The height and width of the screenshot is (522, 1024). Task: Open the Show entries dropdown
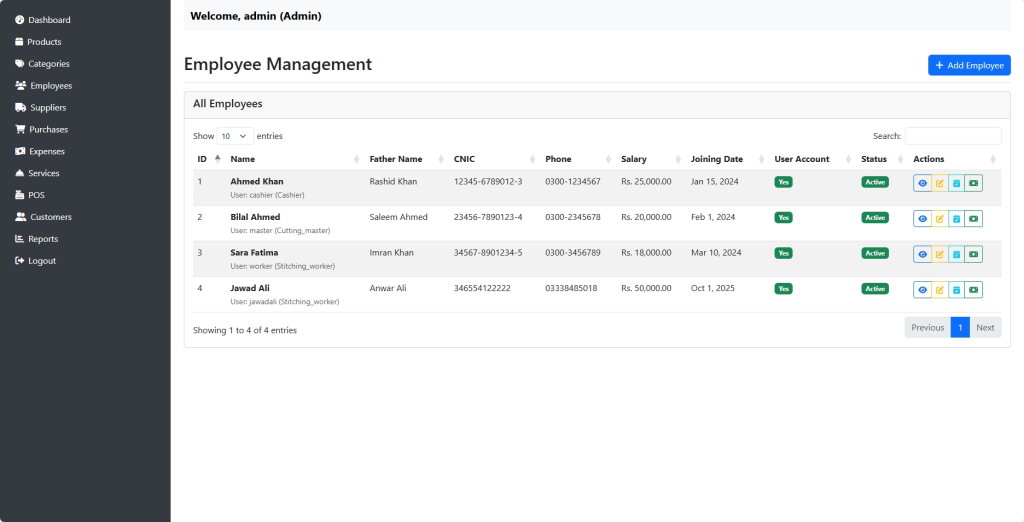point(235,136)
